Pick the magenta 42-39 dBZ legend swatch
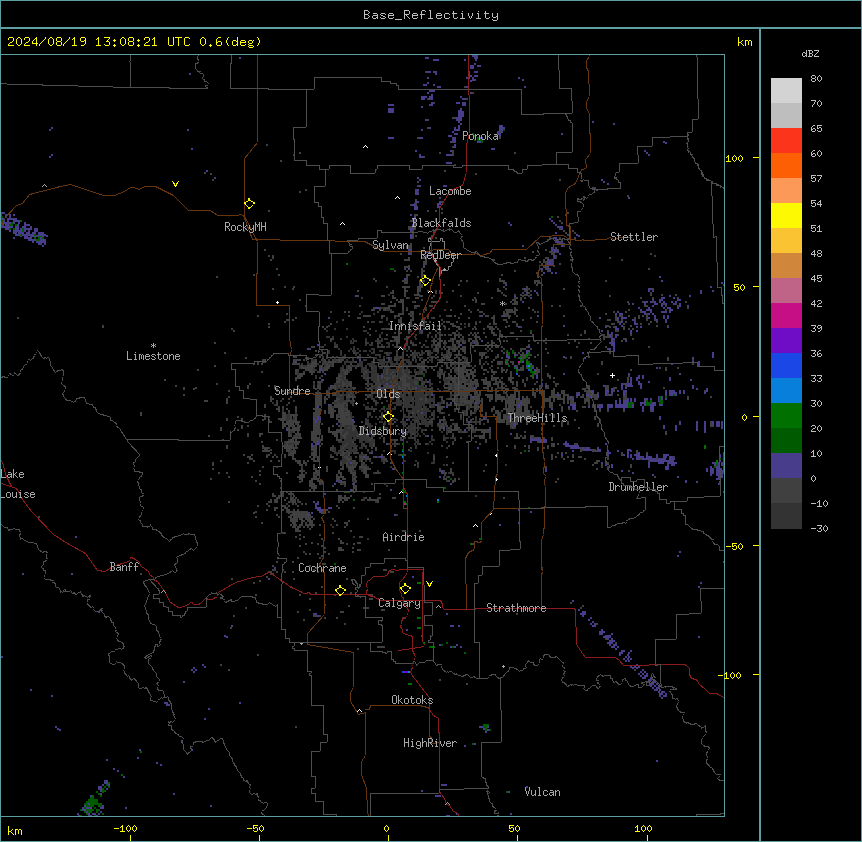862x842 pixels. 786,315
